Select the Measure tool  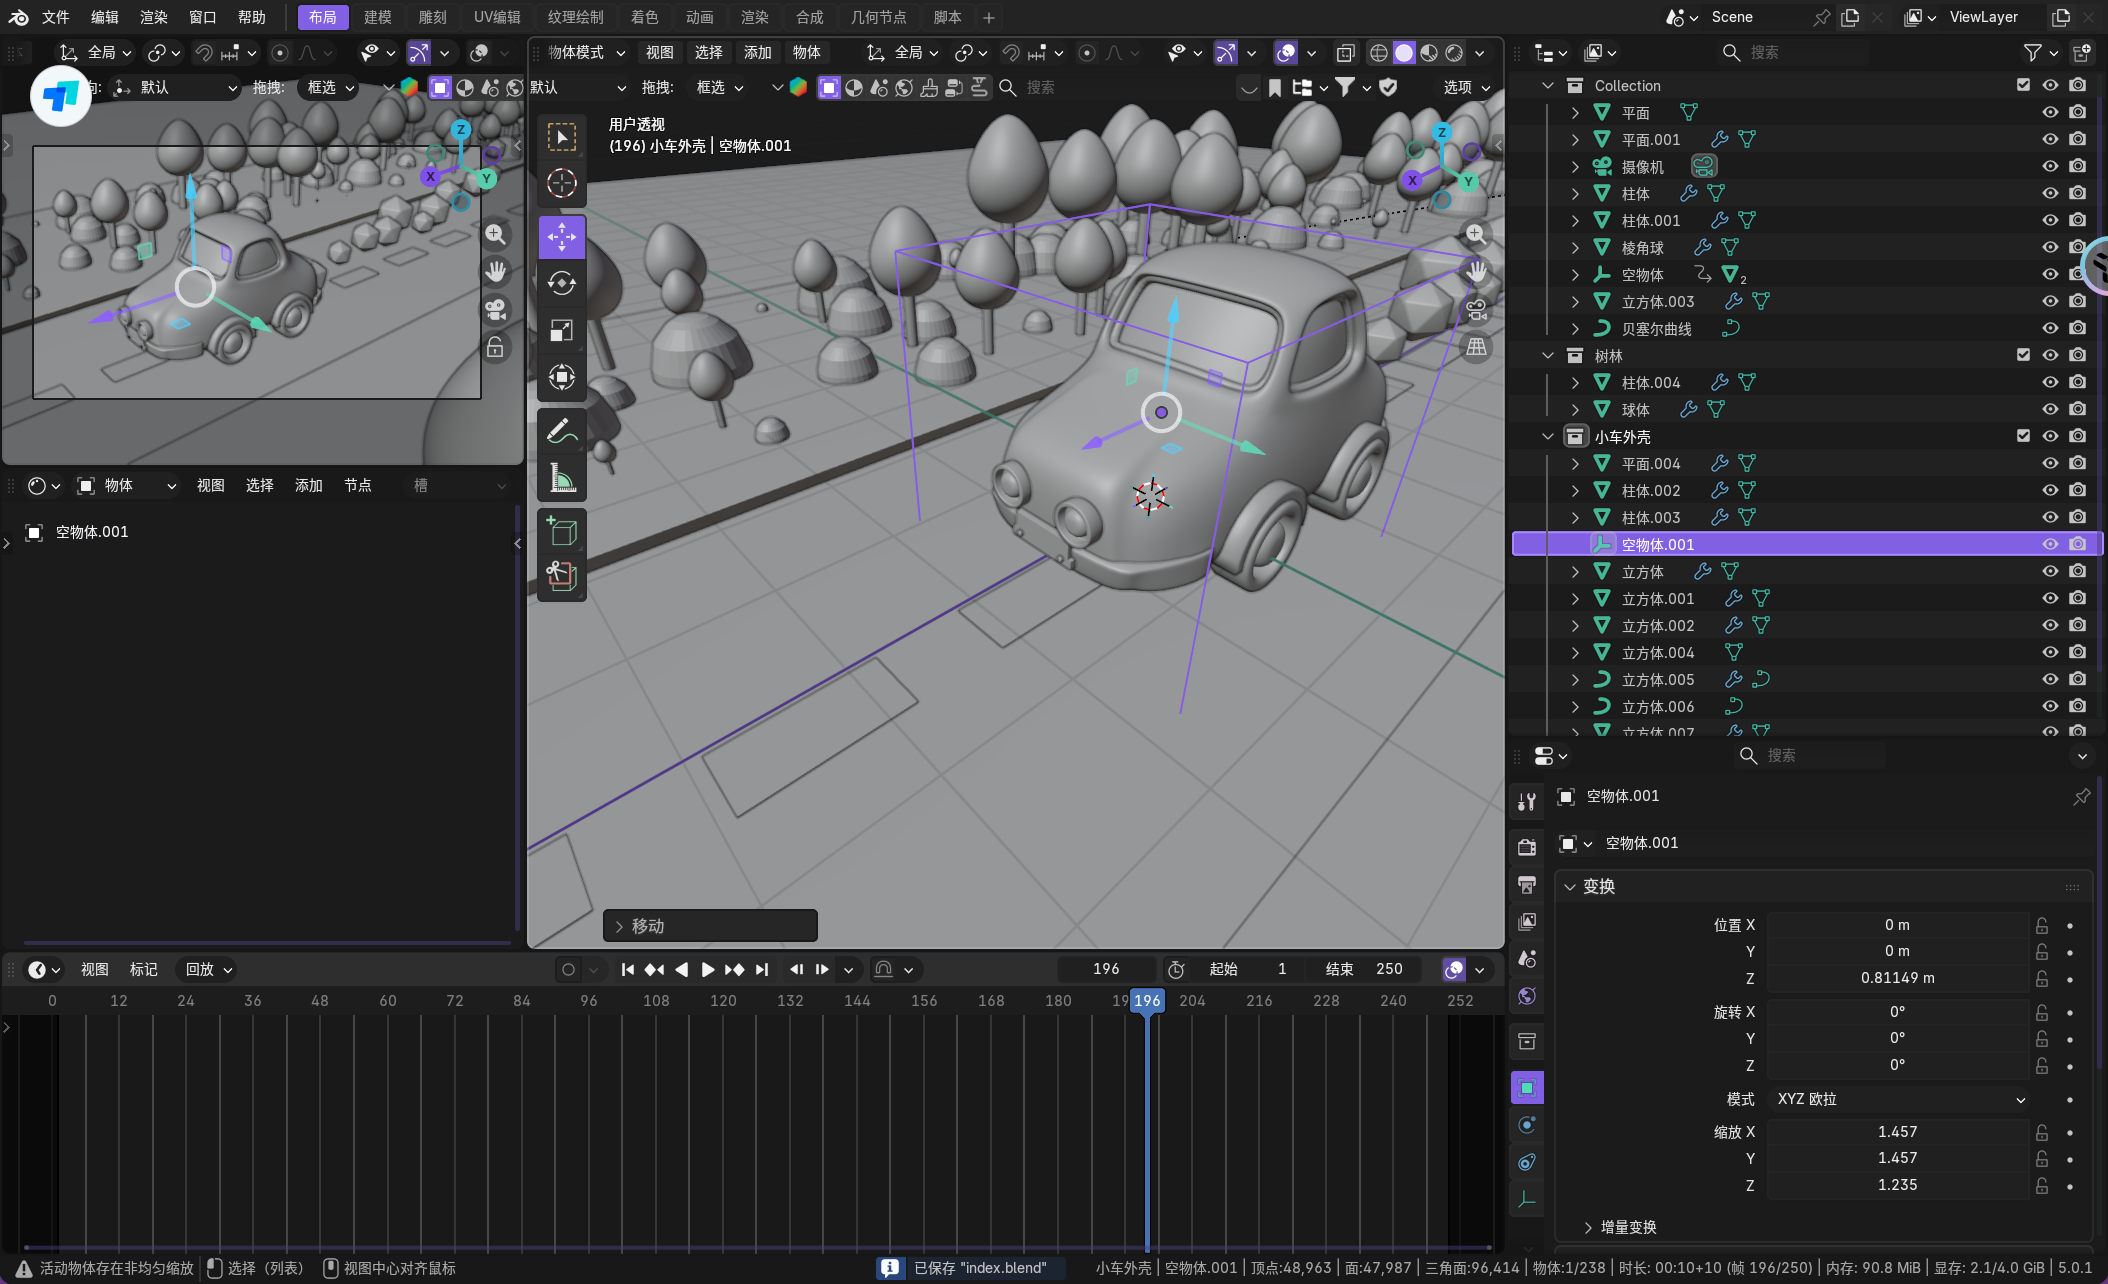[562, 479]
